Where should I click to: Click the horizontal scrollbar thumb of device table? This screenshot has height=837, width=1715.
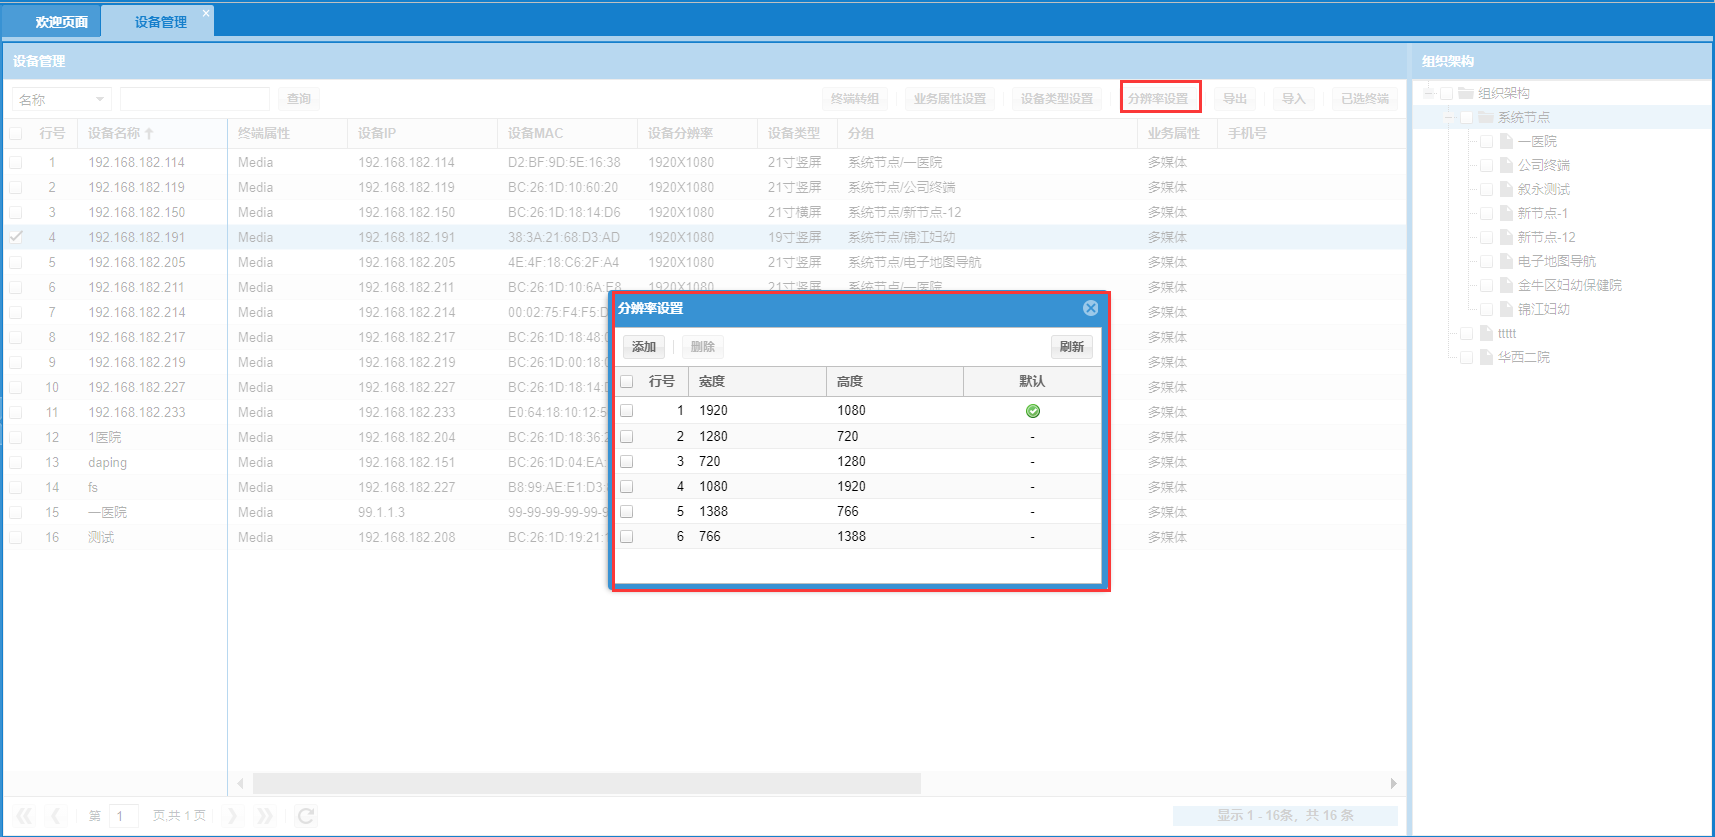586,783
